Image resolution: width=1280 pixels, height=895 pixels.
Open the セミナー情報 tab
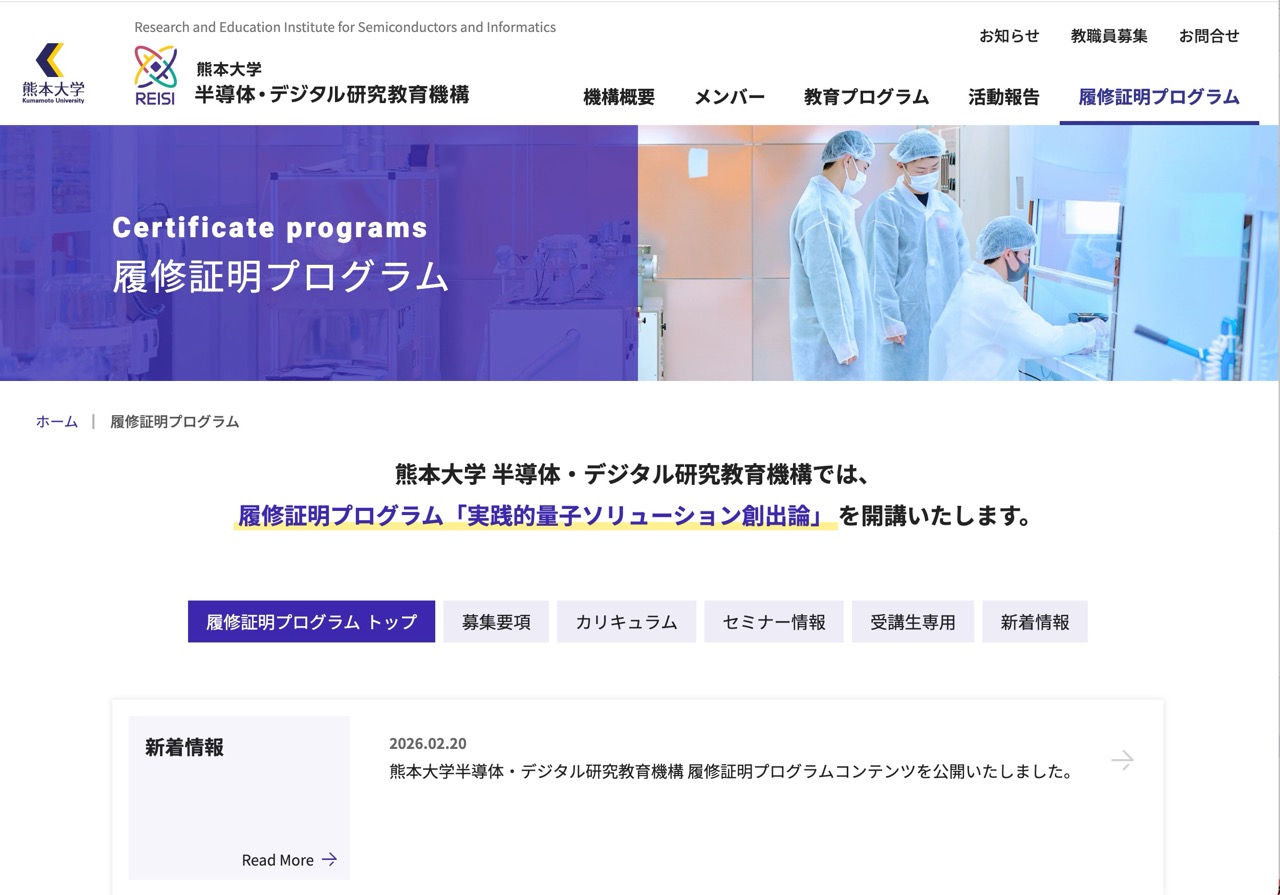(x=774, y=621)
